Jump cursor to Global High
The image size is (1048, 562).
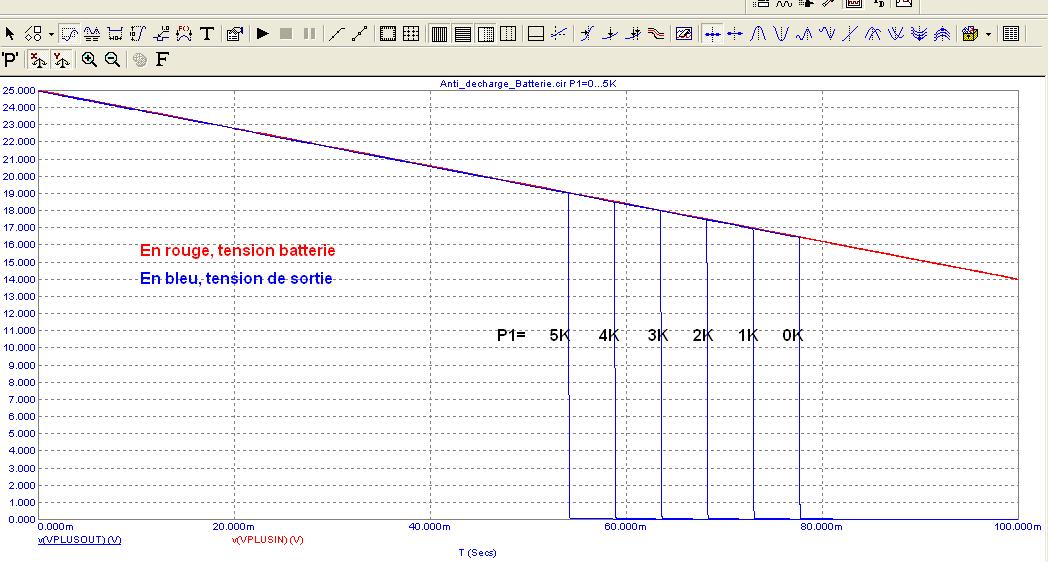pyautogui.click(x=942, y=33)
